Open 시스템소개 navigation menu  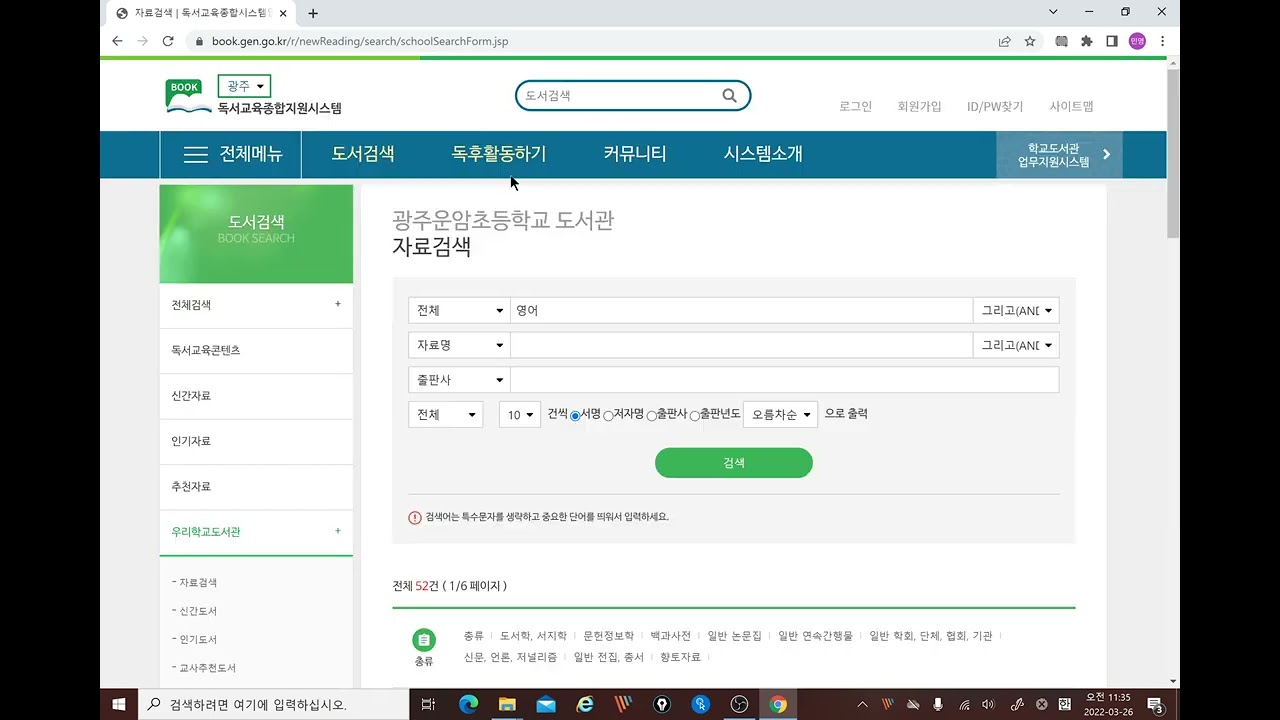click(x=763, y=154)
